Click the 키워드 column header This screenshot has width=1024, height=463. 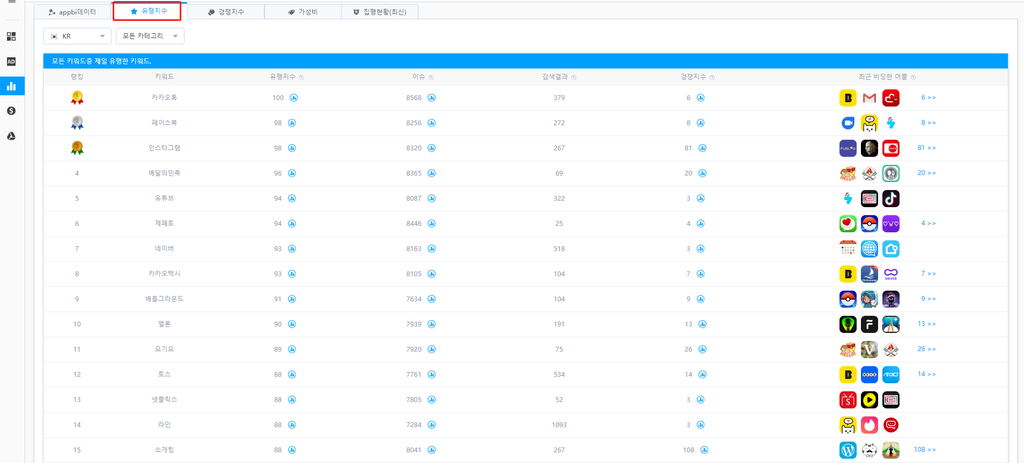coord(164,77)
